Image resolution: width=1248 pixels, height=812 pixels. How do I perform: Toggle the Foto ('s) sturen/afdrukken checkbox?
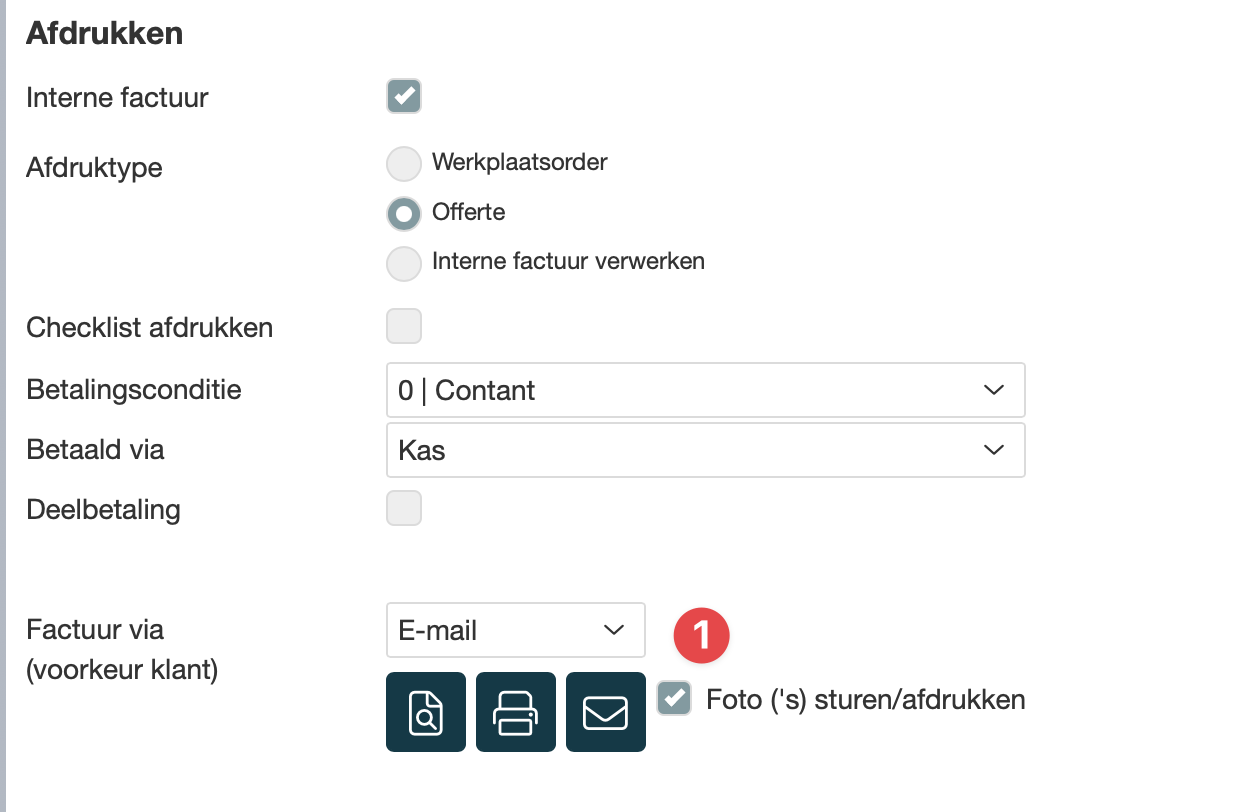pos(674,698)
